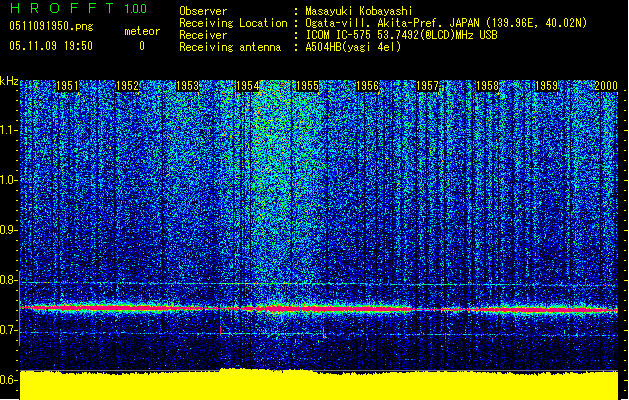Click the 1958 time marker

point(487,86)
